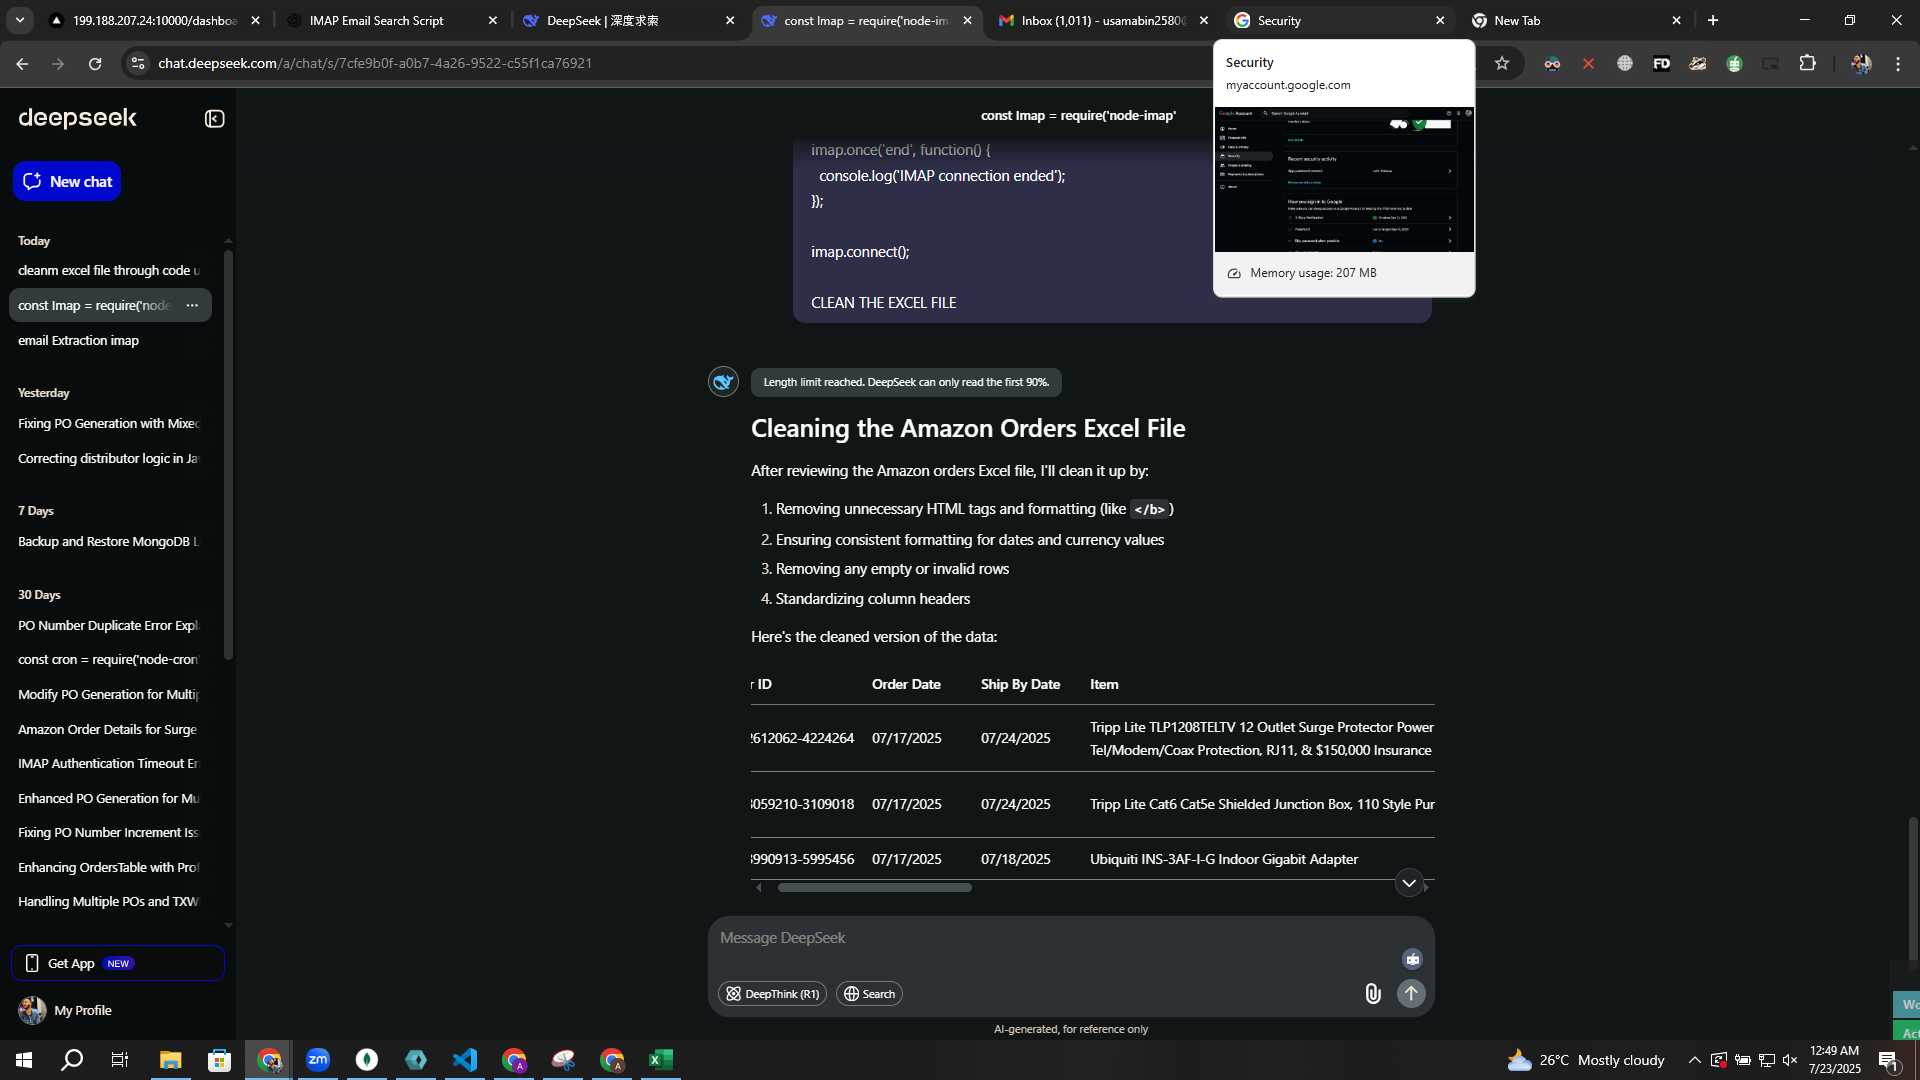Open options menu for 'const Imap' chat
Image resolution: width=1920 pixels, height=1080 pixels.
pyautogui.click(x=192, y=305)
